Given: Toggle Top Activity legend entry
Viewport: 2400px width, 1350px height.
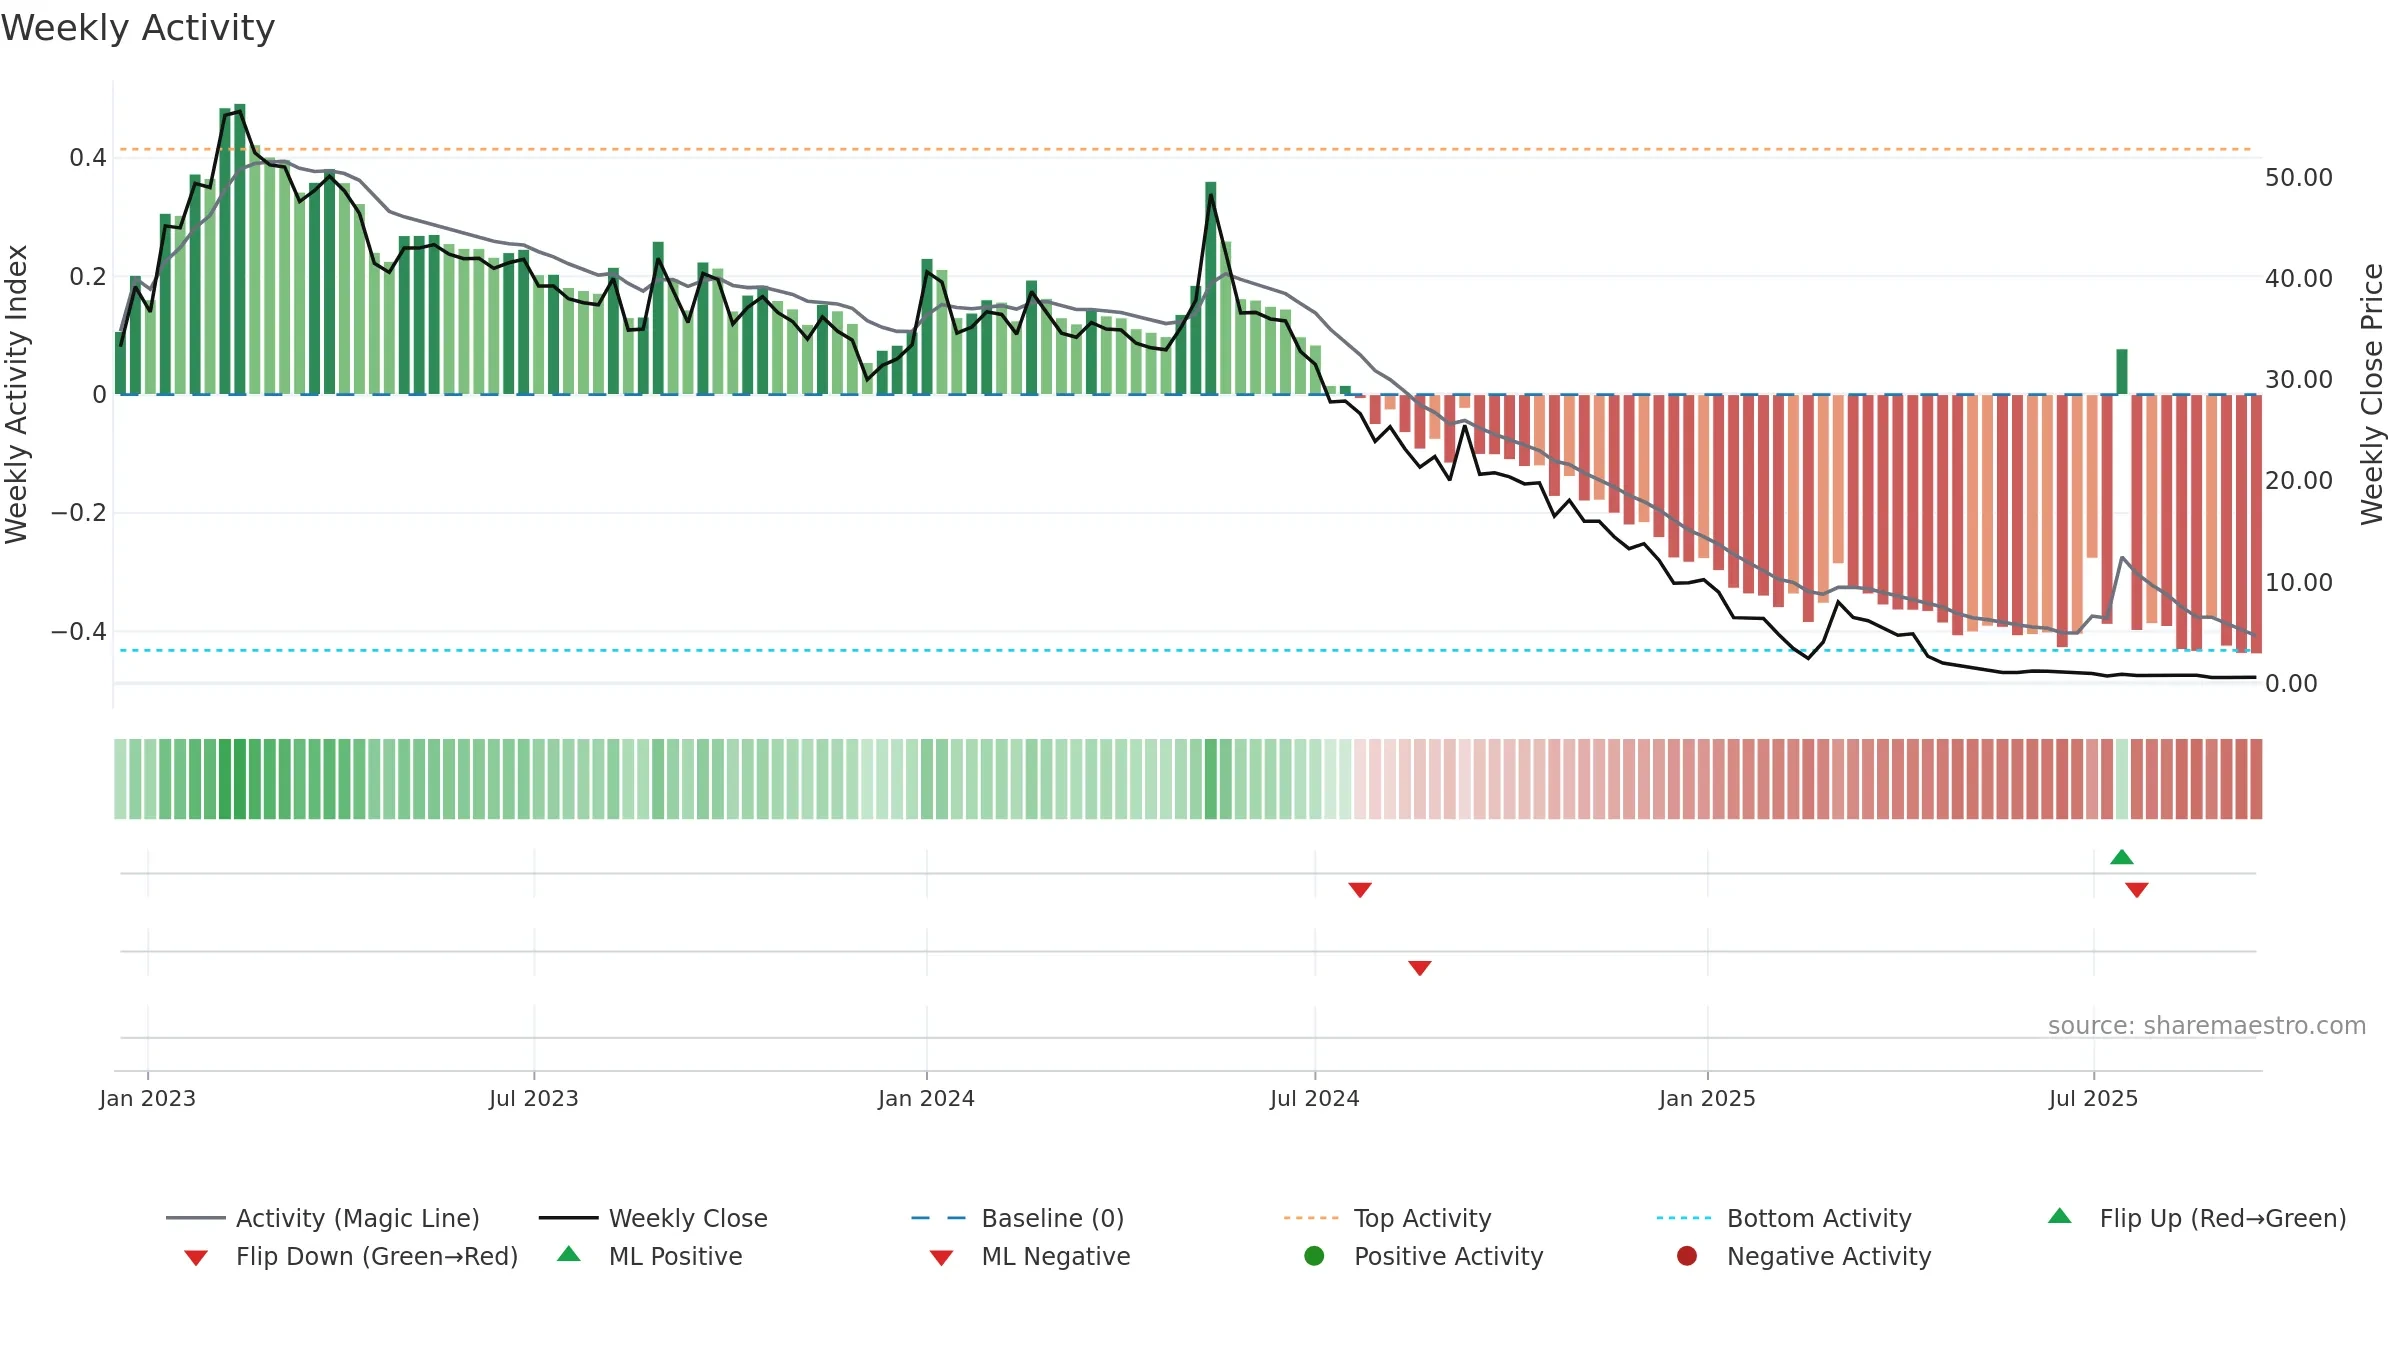Looking at the screenshot, I should pos(1387,1218).
